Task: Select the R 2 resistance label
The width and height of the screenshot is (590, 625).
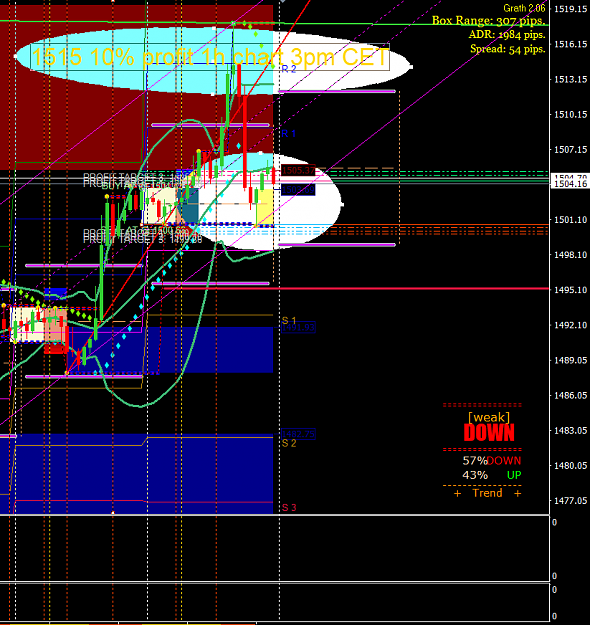Action: [x=289, y=69]
